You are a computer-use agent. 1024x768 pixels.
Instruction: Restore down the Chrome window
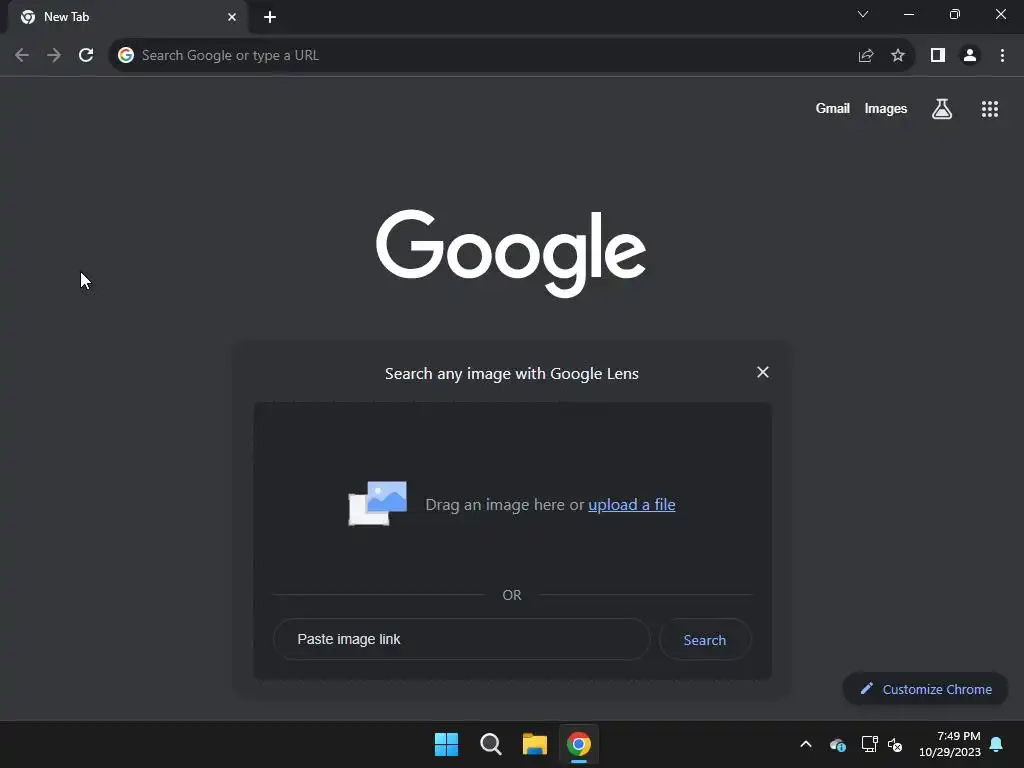coord(955,14)
